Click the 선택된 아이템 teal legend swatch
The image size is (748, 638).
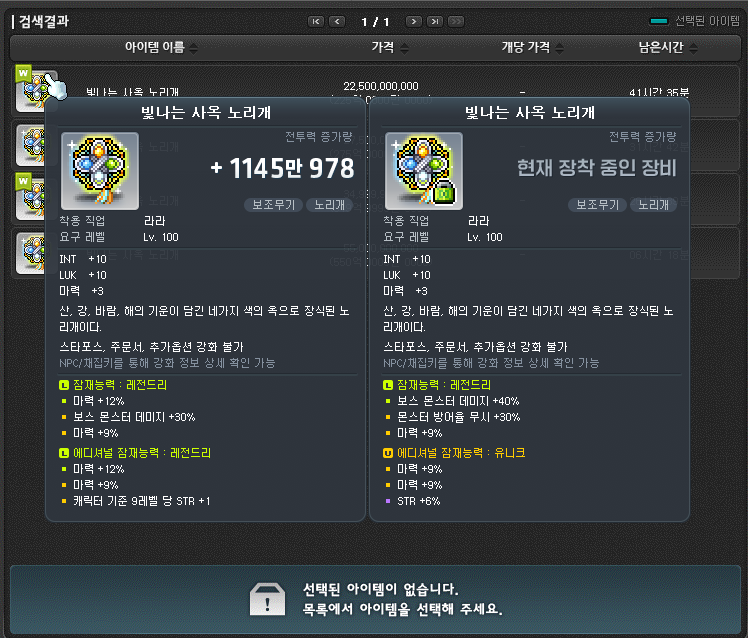point(659,21)
